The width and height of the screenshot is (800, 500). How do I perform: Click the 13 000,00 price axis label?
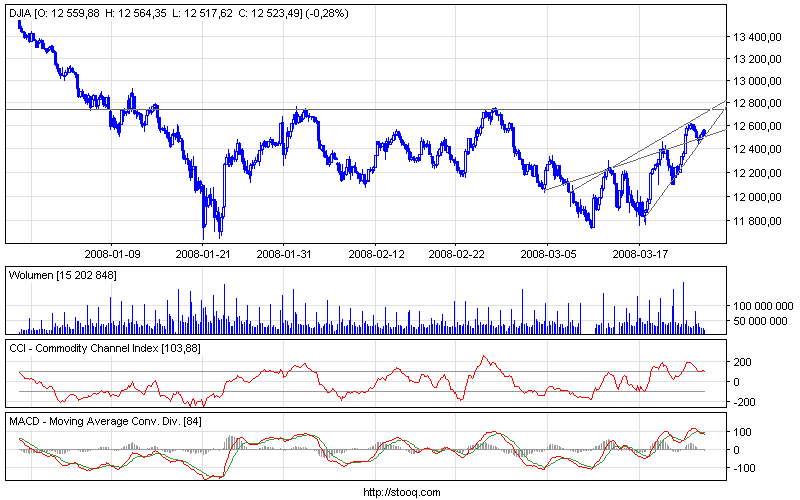point(757,81)
